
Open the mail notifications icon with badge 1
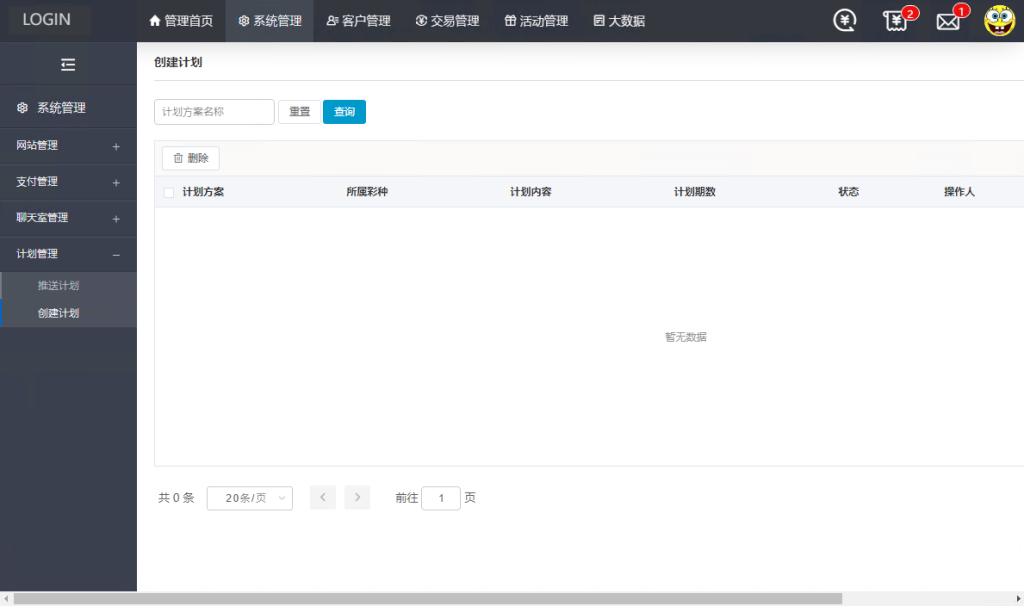click(x=947, y=20)
